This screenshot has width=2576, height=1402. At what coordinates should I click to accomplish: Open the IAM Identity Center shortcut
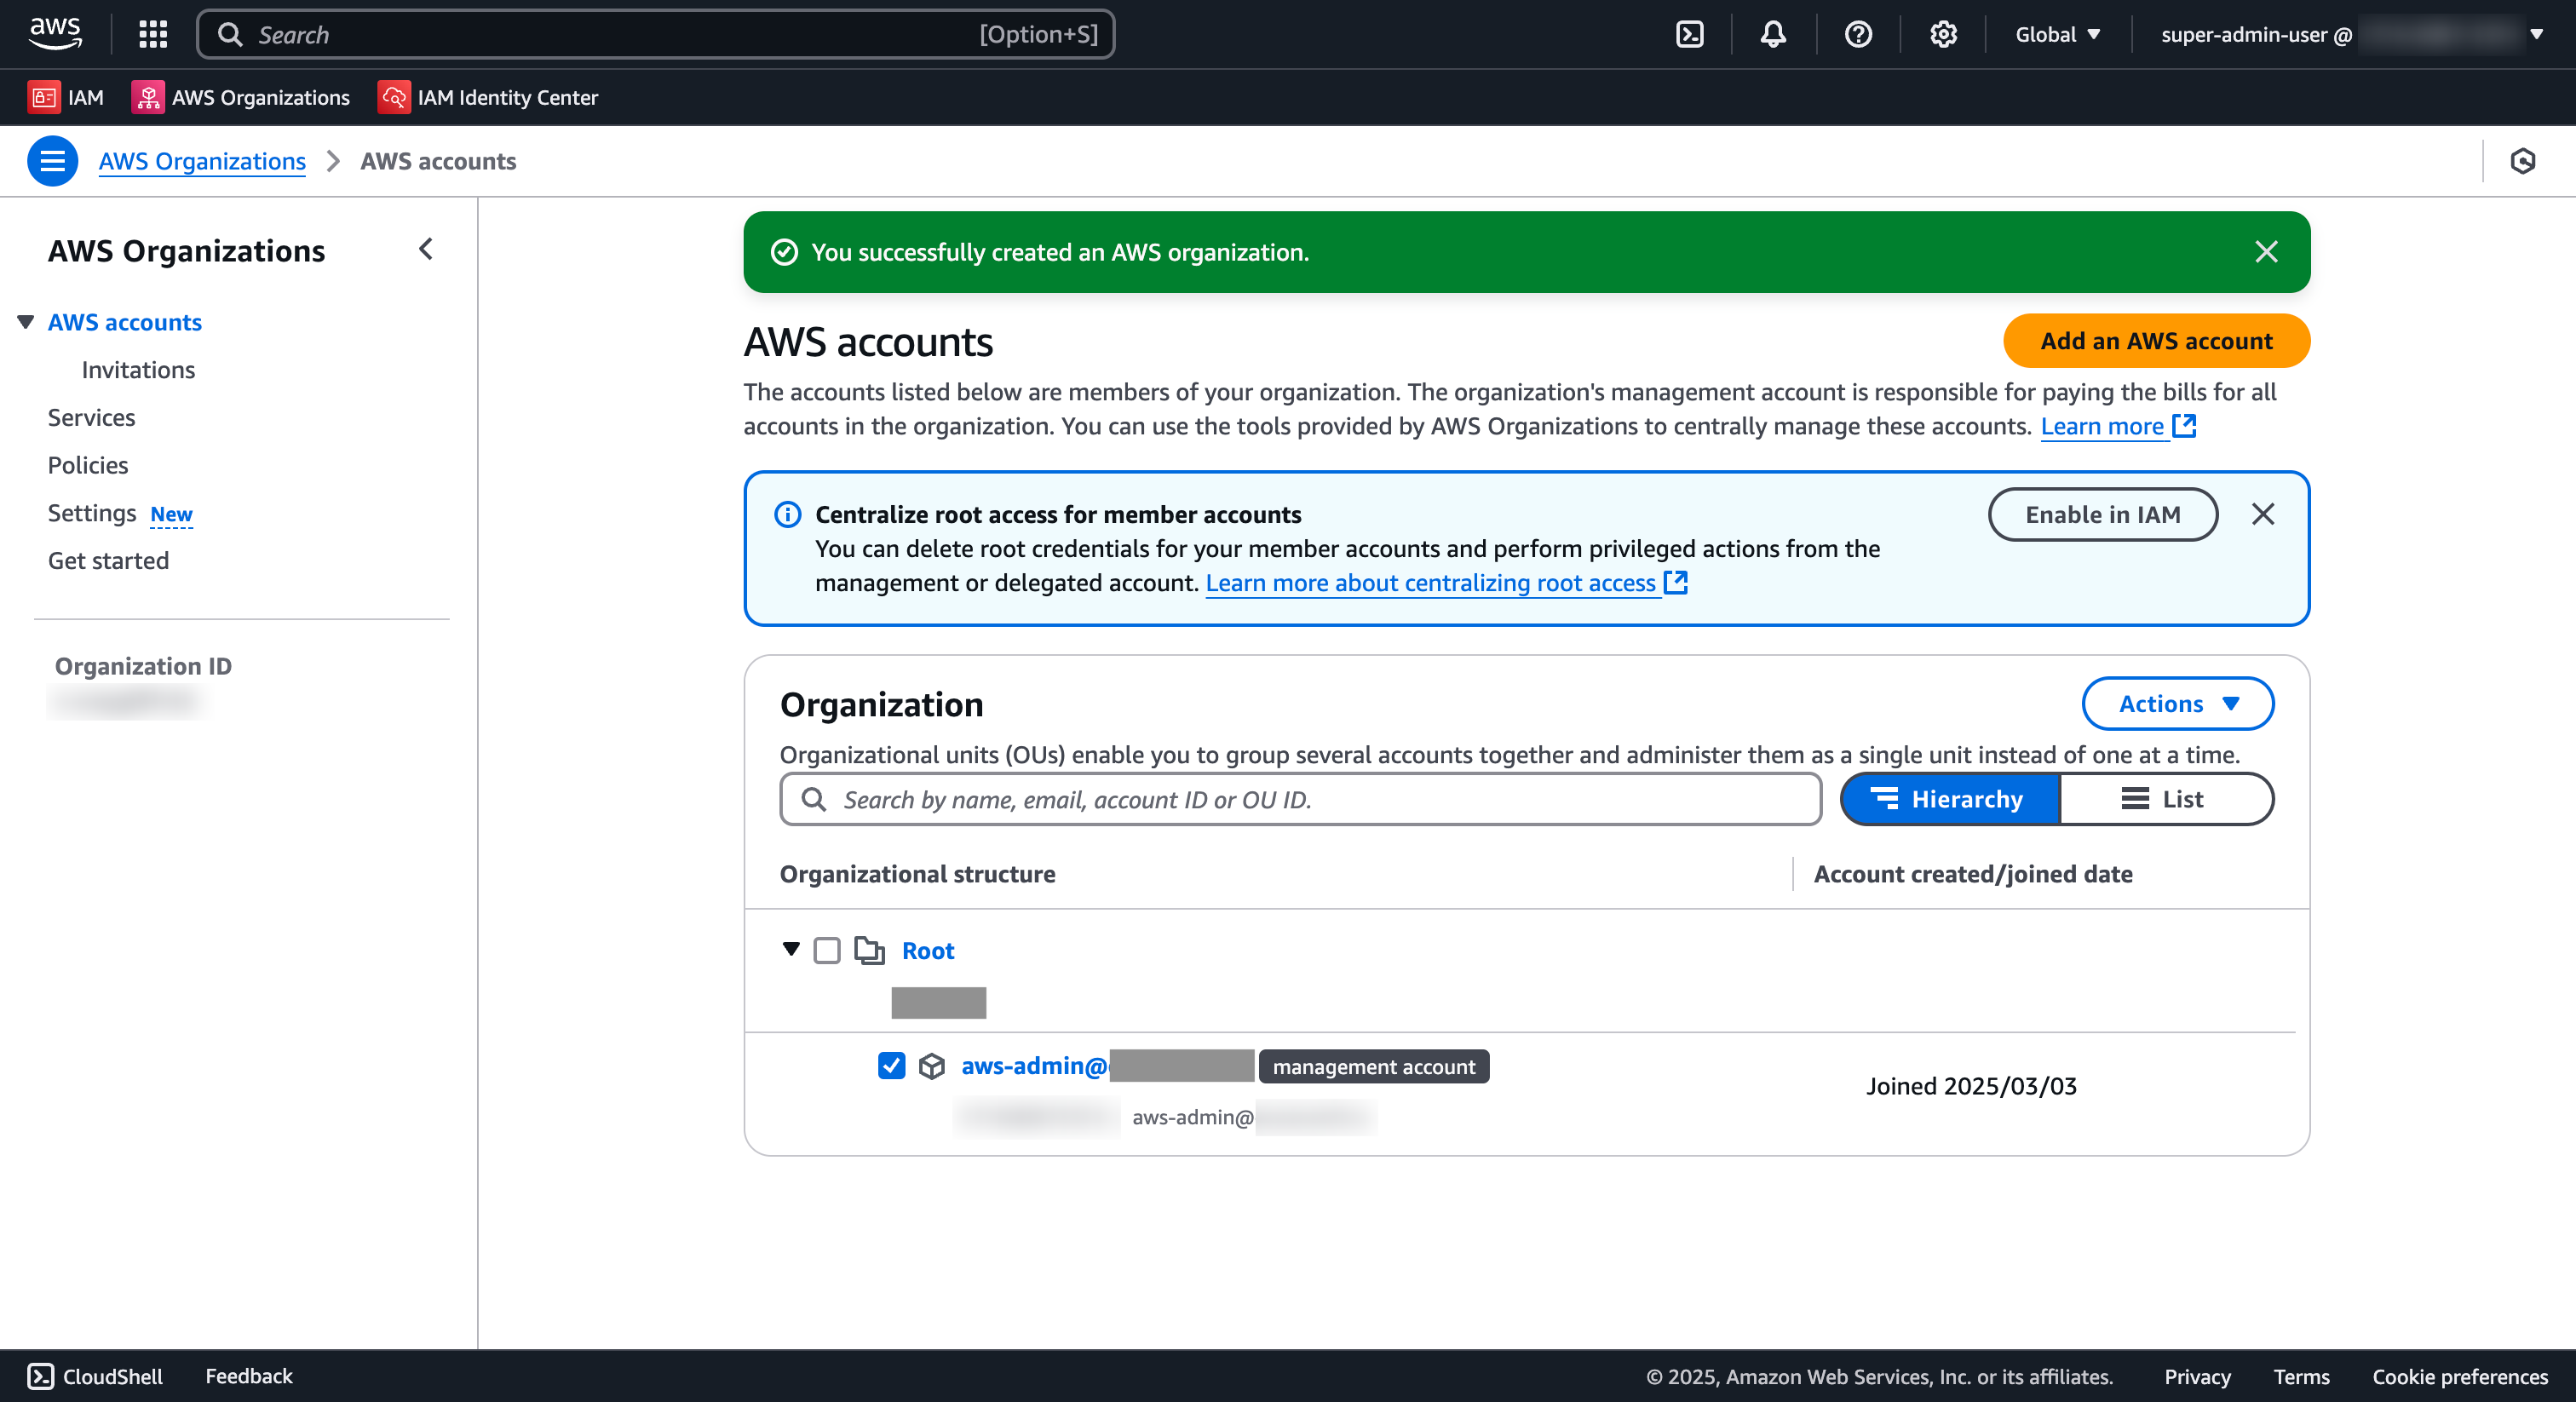coord(488,97)
